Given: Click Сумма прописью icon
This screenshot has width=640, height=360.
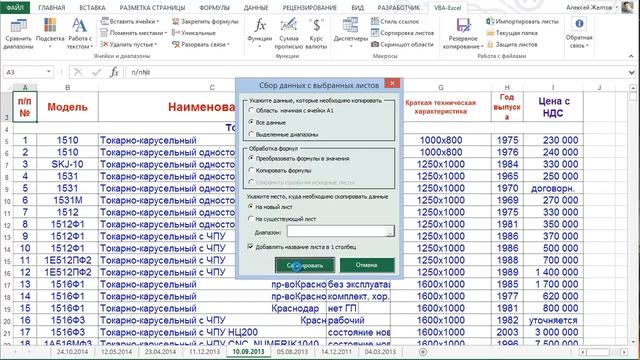Looking at the screenshot, I should click(289, 33).
